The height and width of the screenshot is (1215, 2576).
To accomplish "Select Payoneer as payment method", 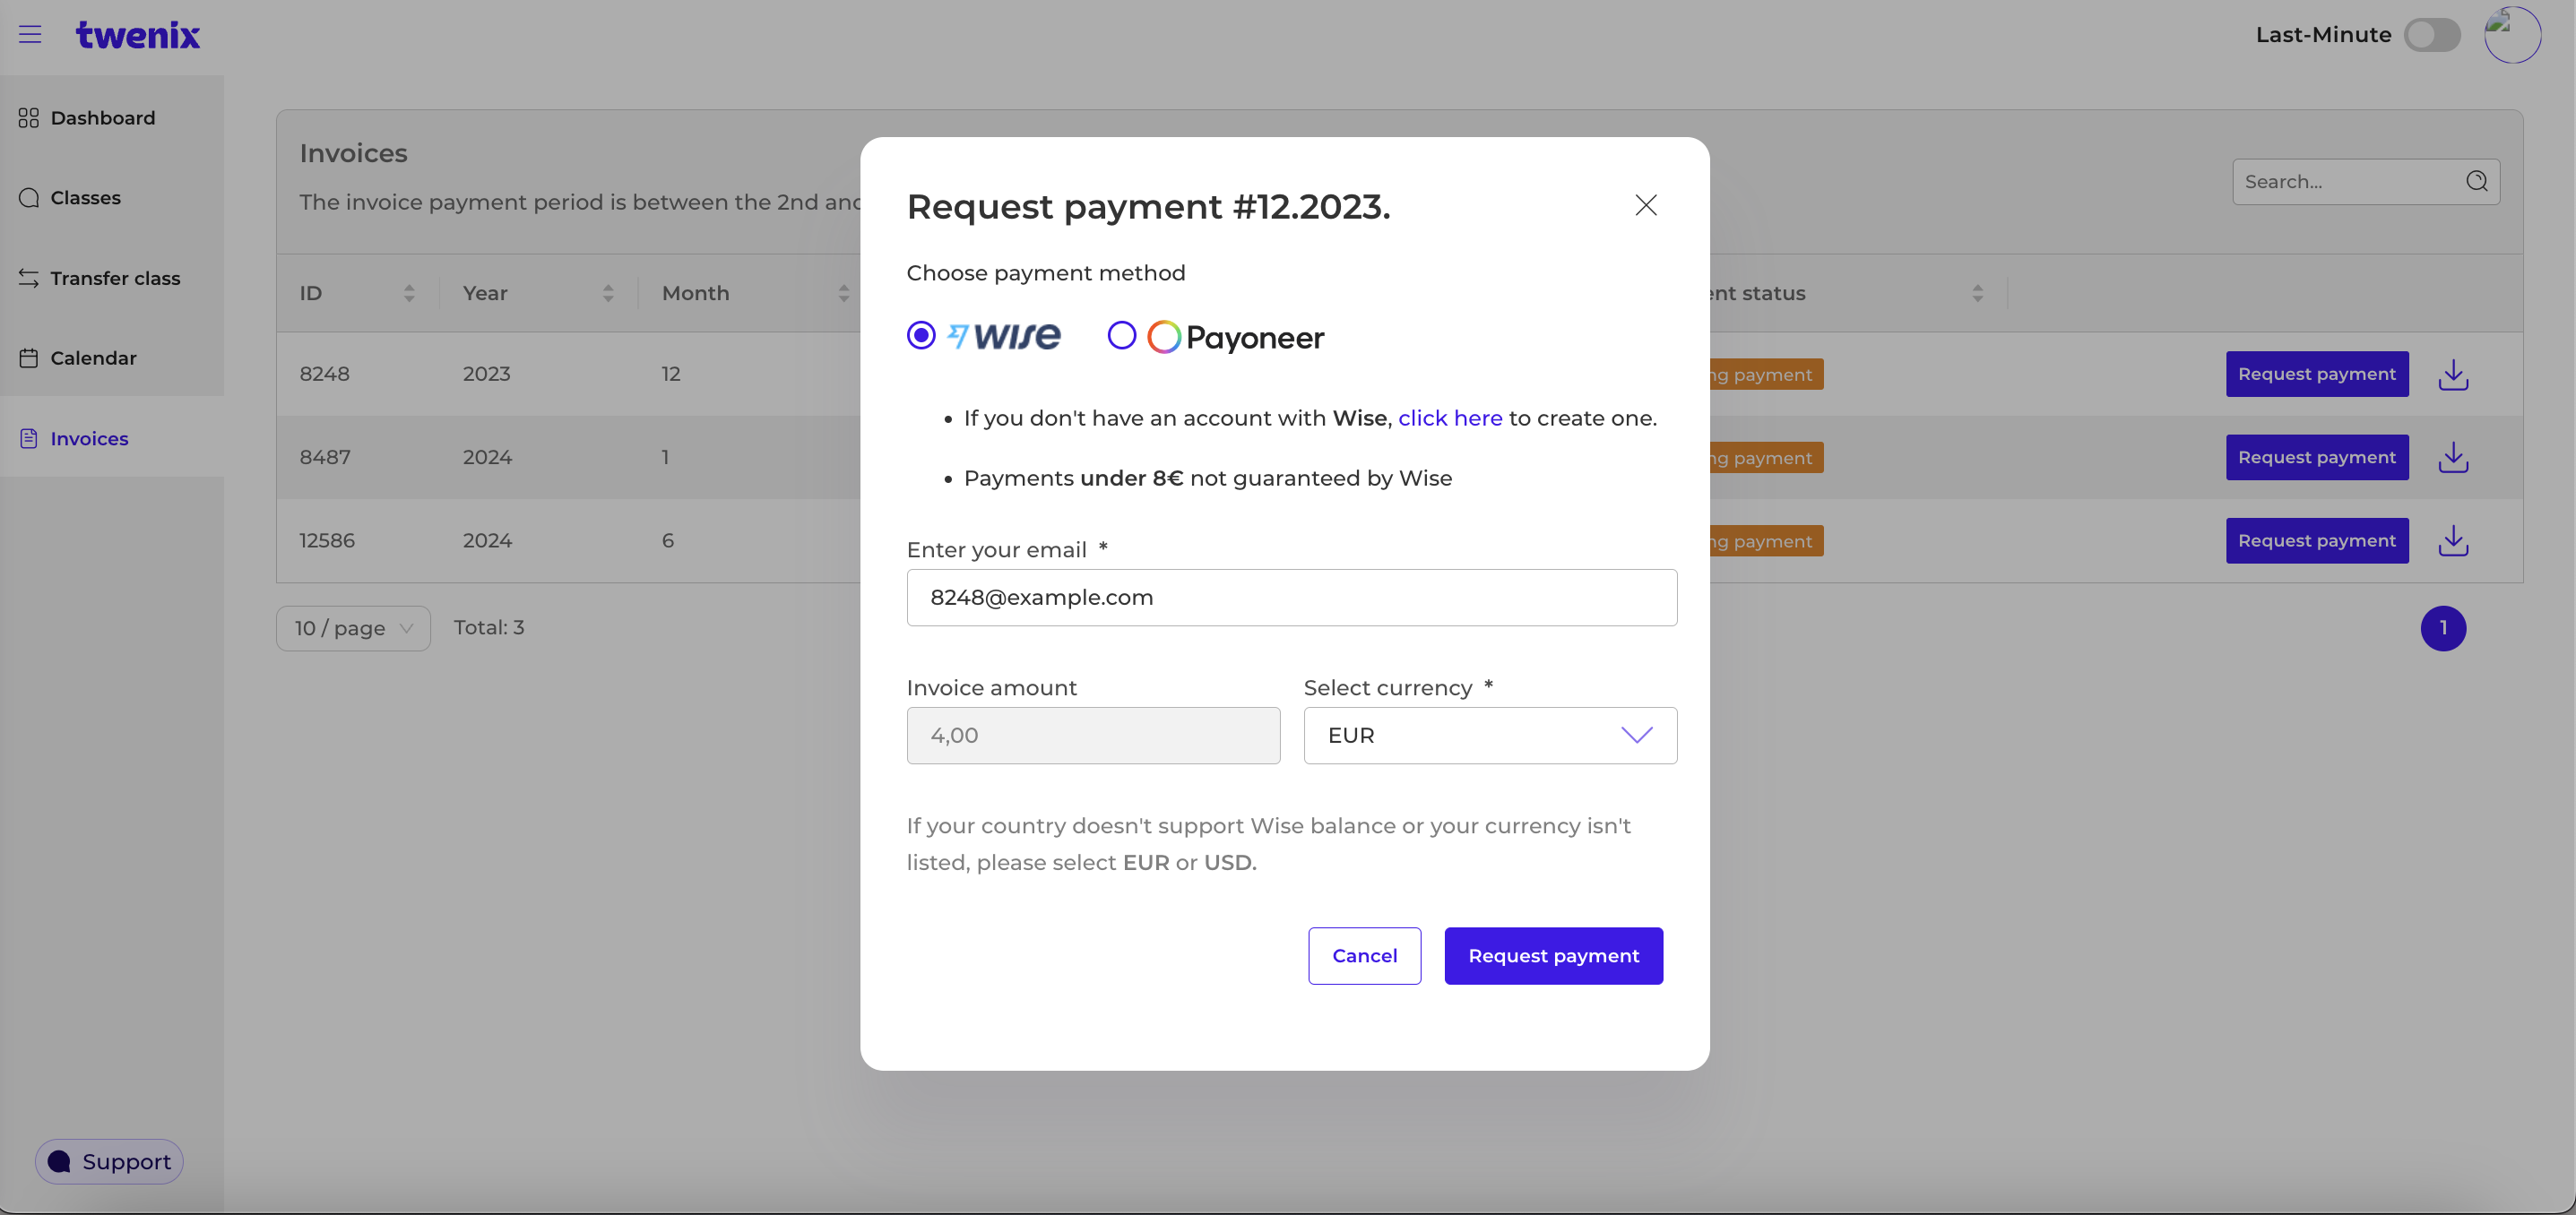I will pyautogui.click(x=1121, y=335).
